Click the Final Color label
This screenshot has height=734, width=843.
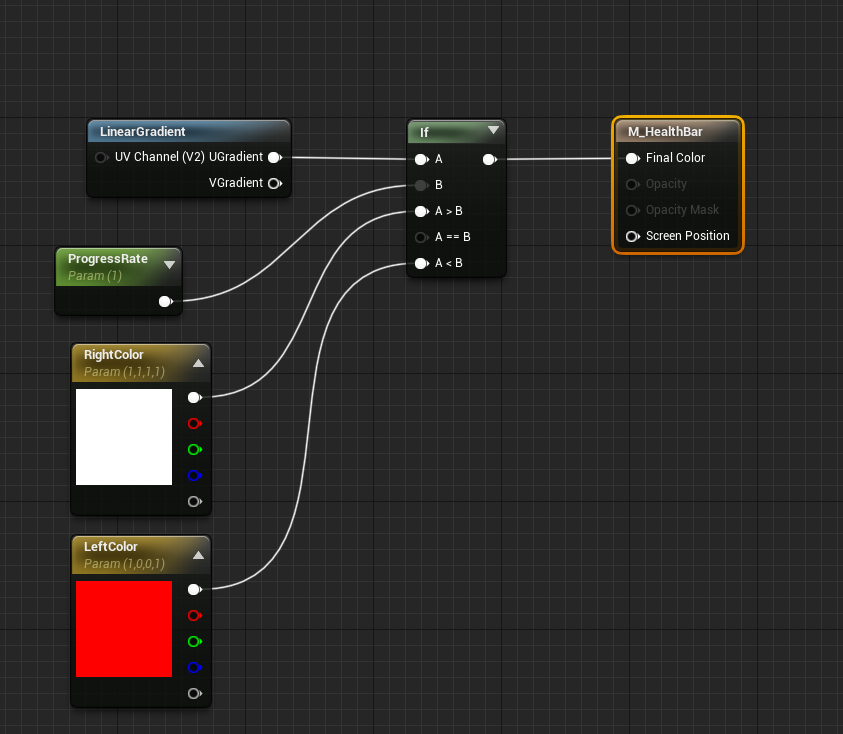[675, 158]
